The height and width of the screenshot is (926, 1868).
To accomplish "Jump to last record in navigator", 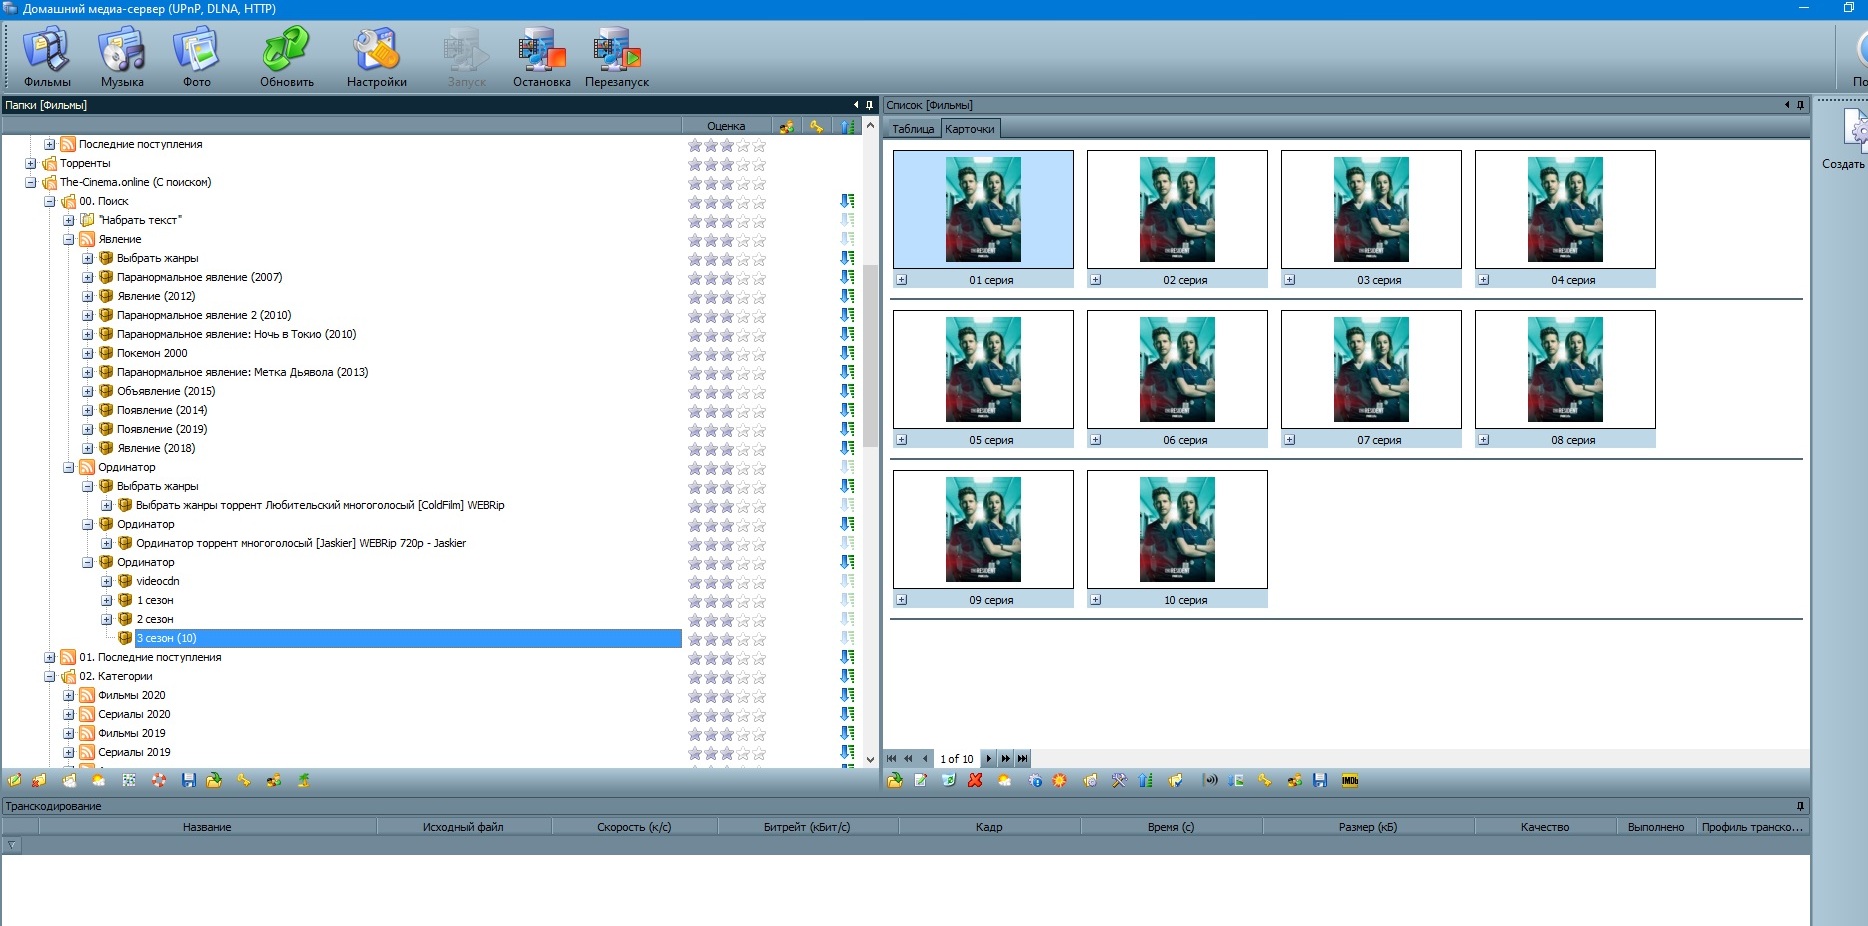I will pos(1022,759).
